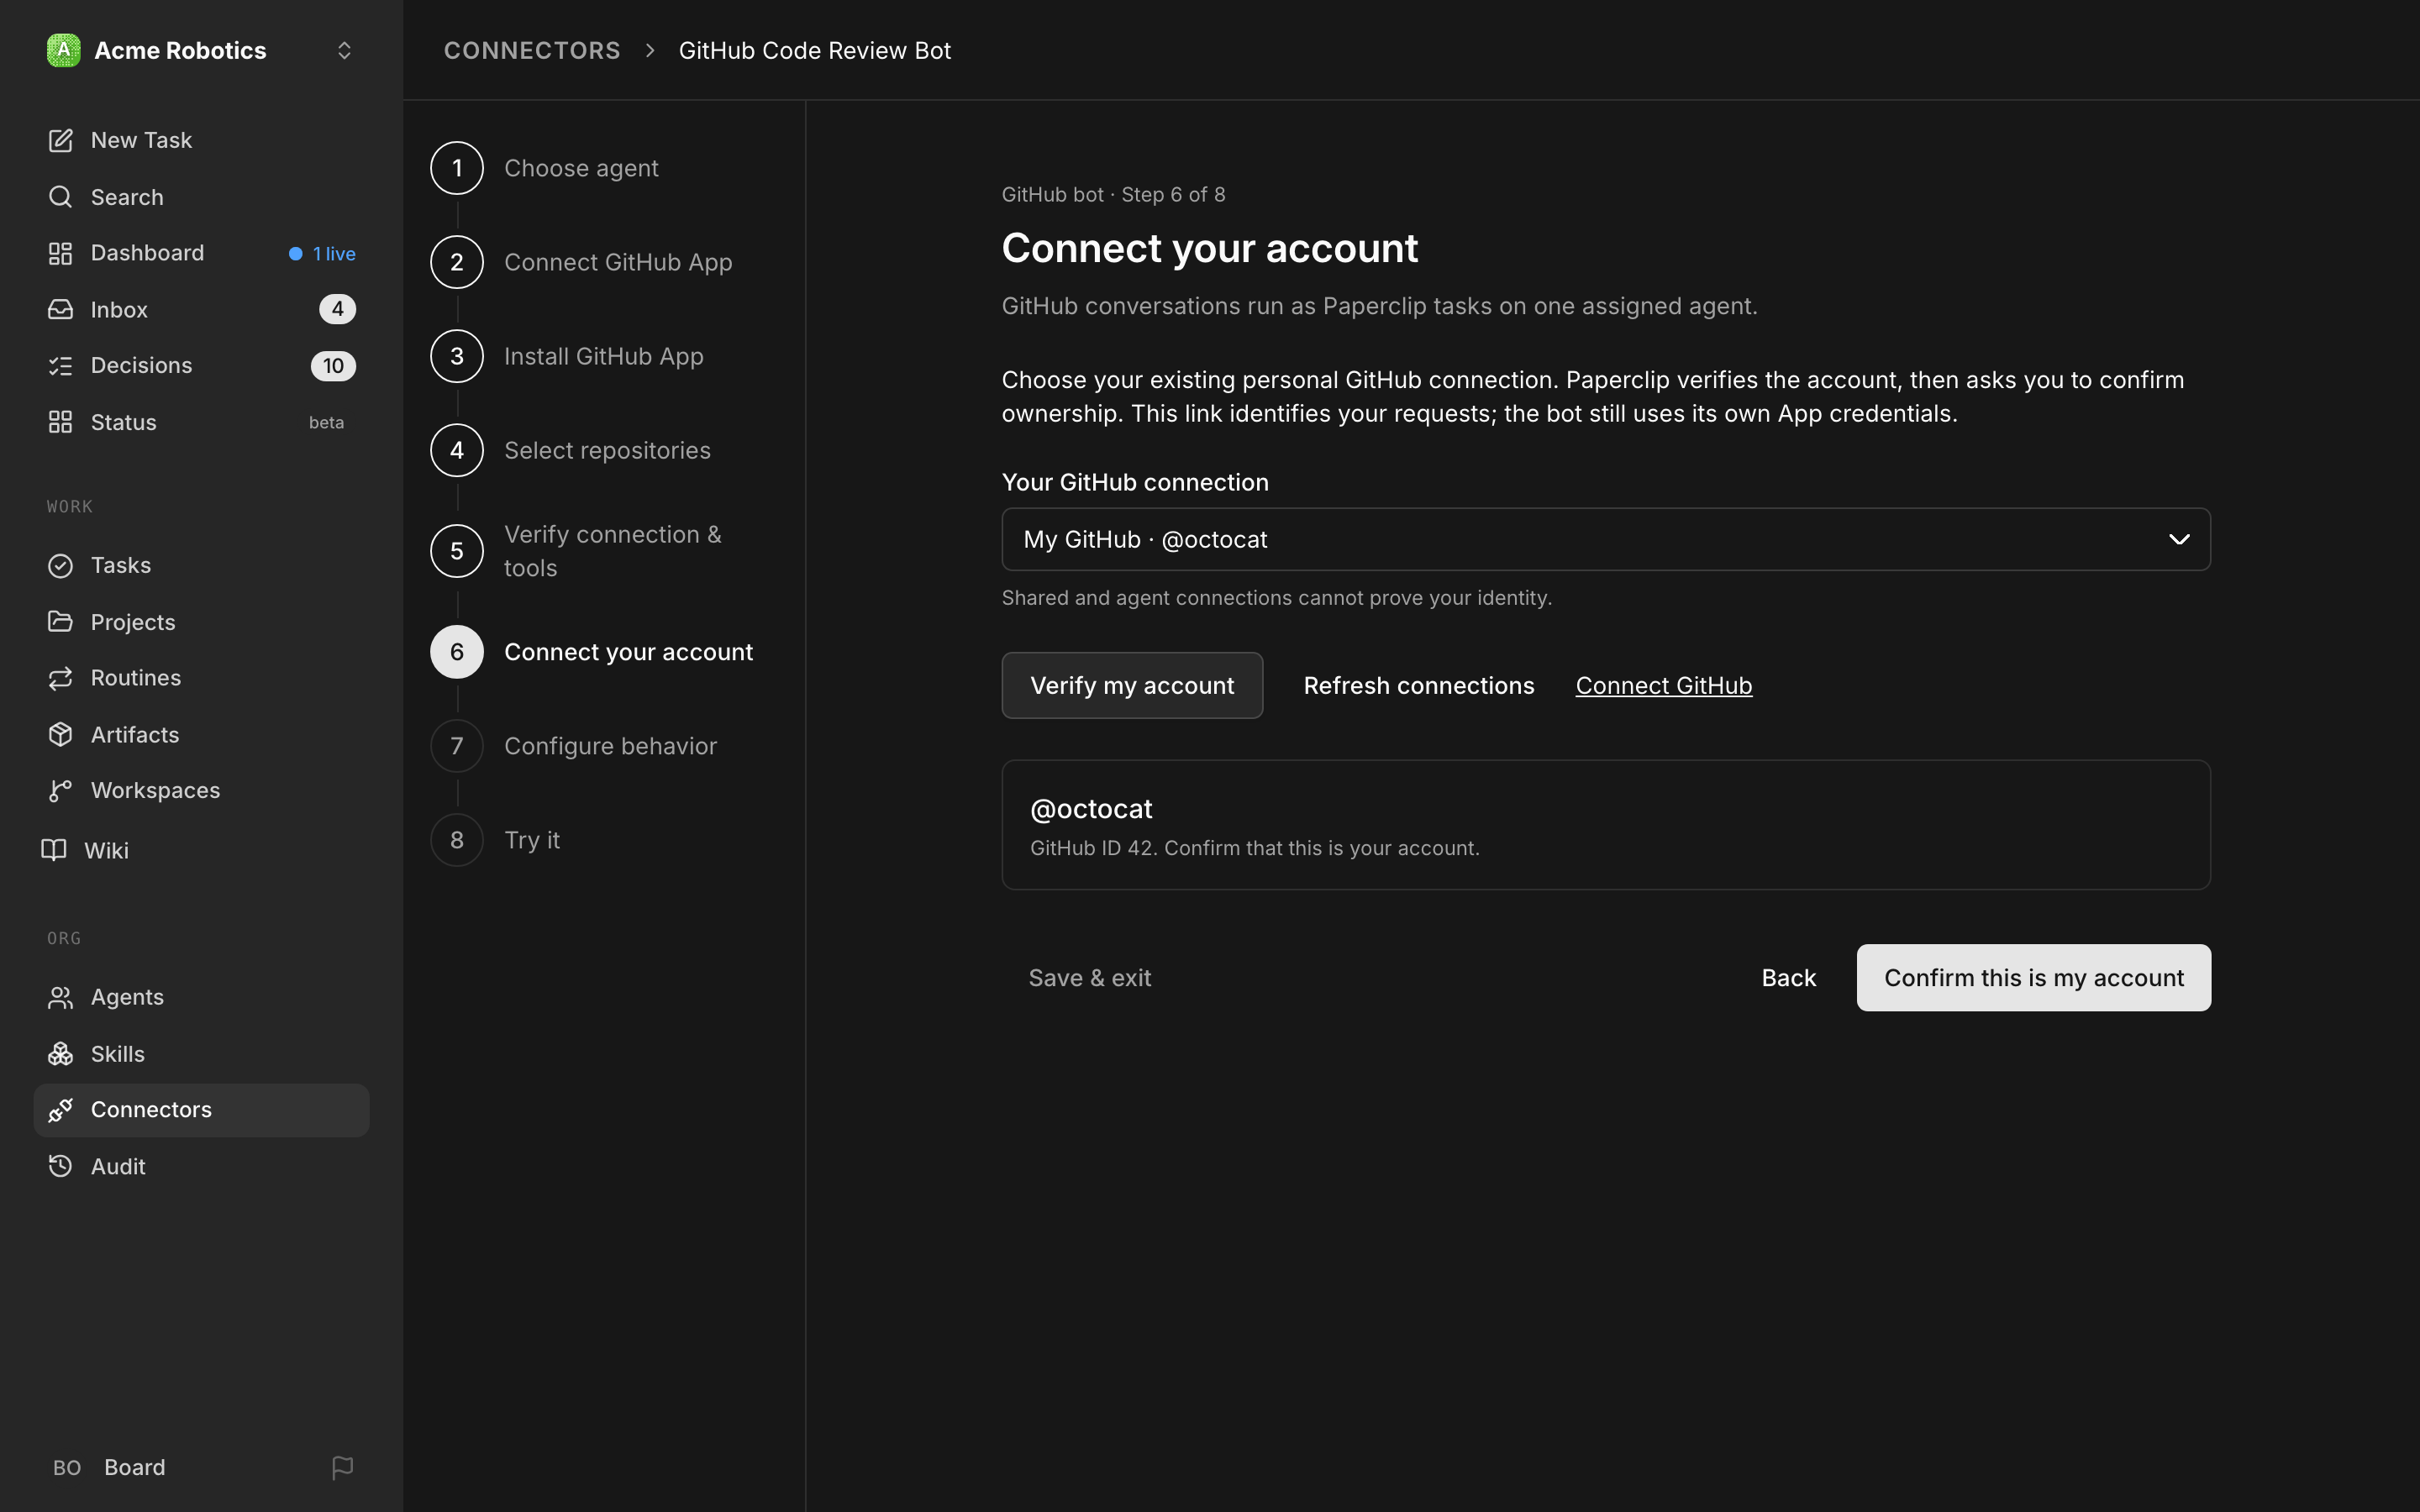Select step 6 Connect your account
Image resolution: width=2420 pixels, height=1512 pixels.
[592, 652]
